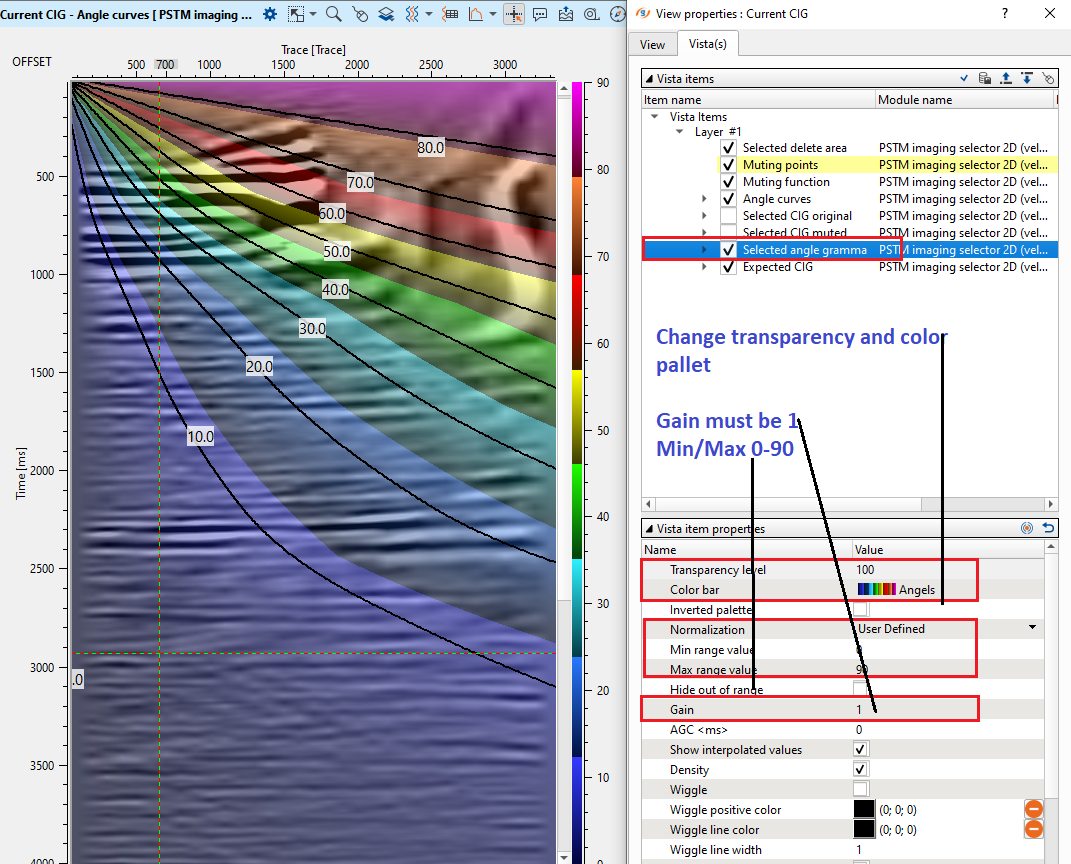Screen dimensions: 1071x864
Task: Select the Vista(s) tab
Action: click(707, 45)
